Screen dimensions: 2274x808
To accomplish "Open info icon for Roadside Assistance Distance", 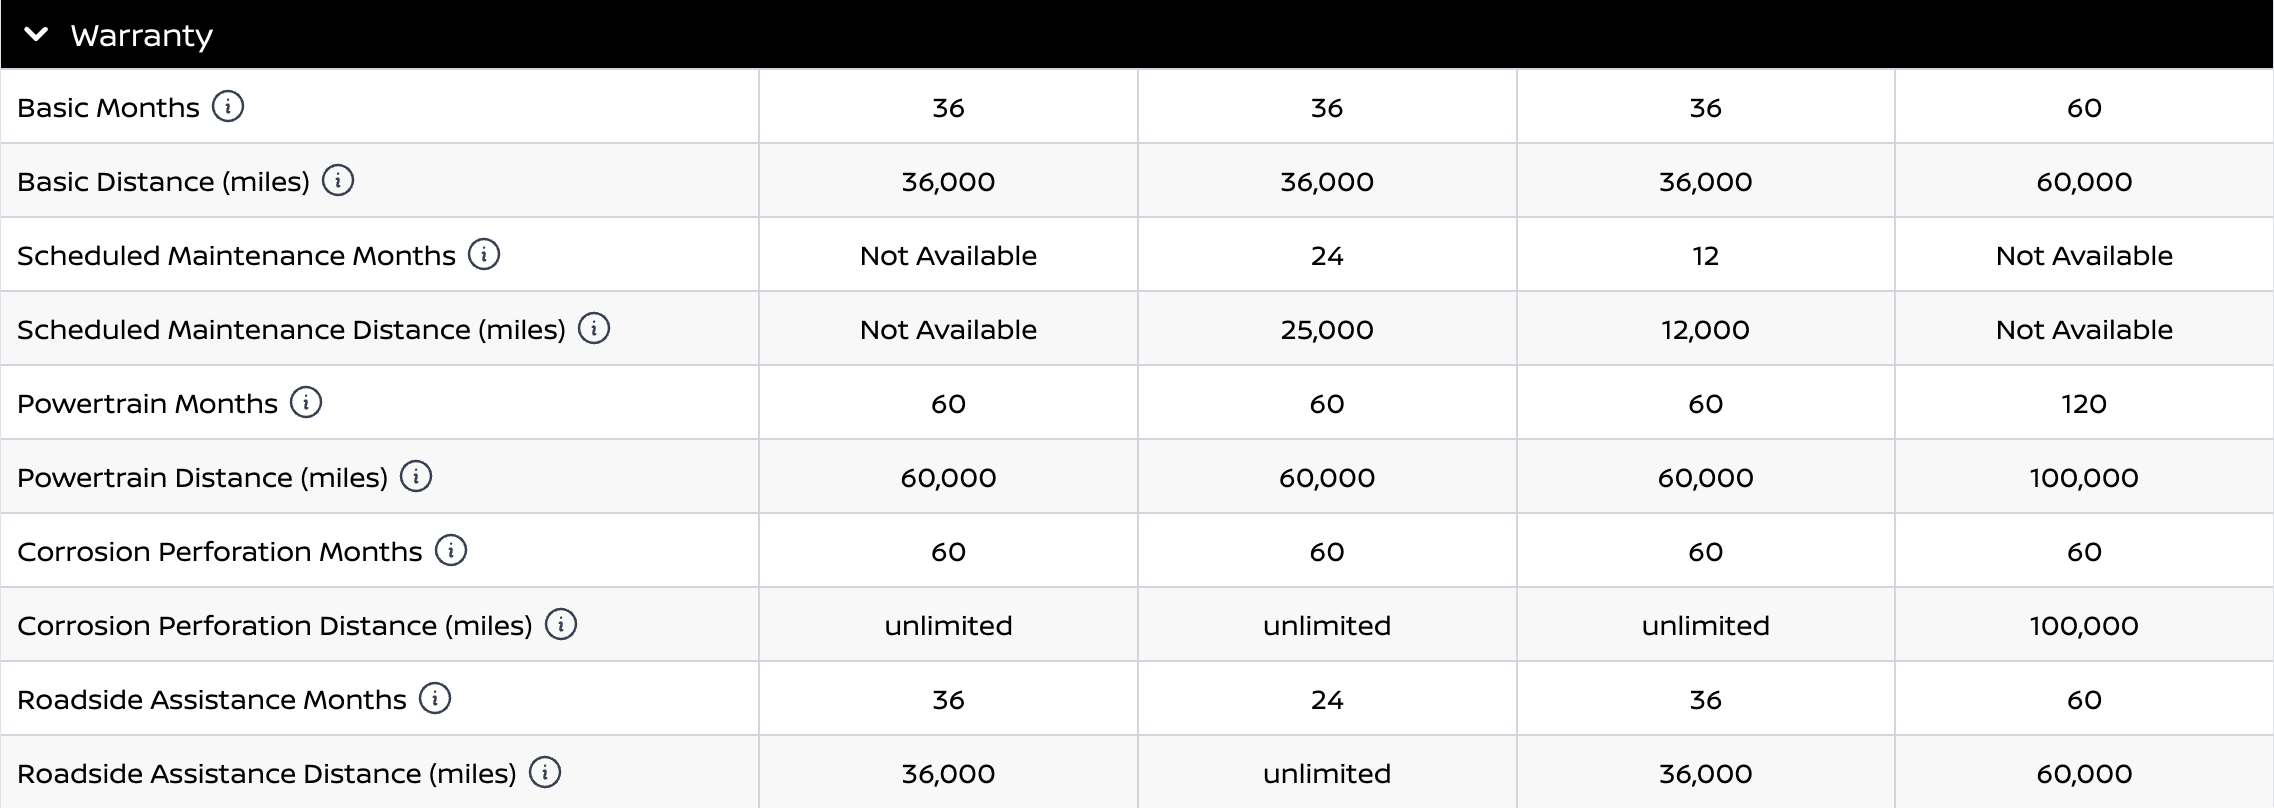I will 545,772.
